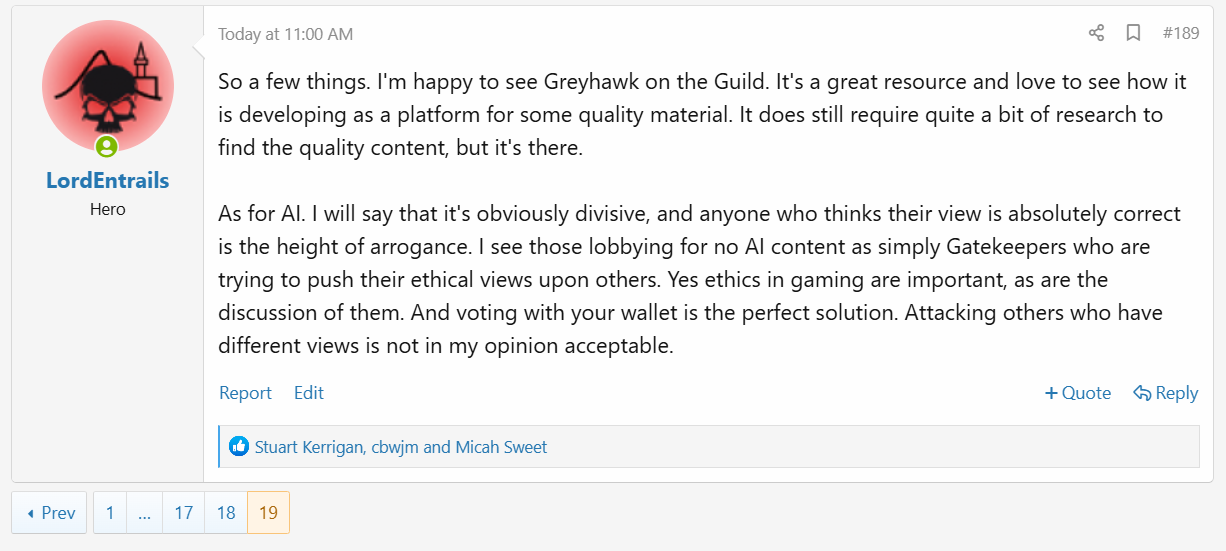Report this post
Image resolution: width=1226 pixels, height=551 pixels.
pos(245,393)
